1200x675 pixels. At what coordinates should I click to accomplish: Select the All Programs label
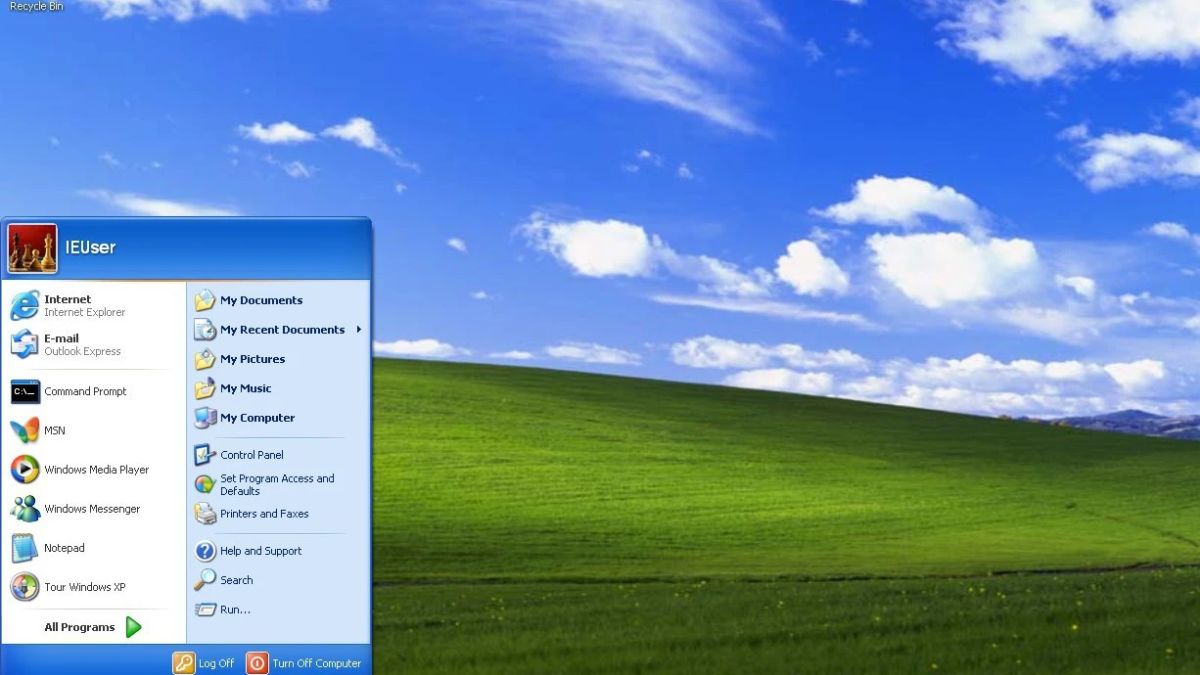click(x=79, y=627)
